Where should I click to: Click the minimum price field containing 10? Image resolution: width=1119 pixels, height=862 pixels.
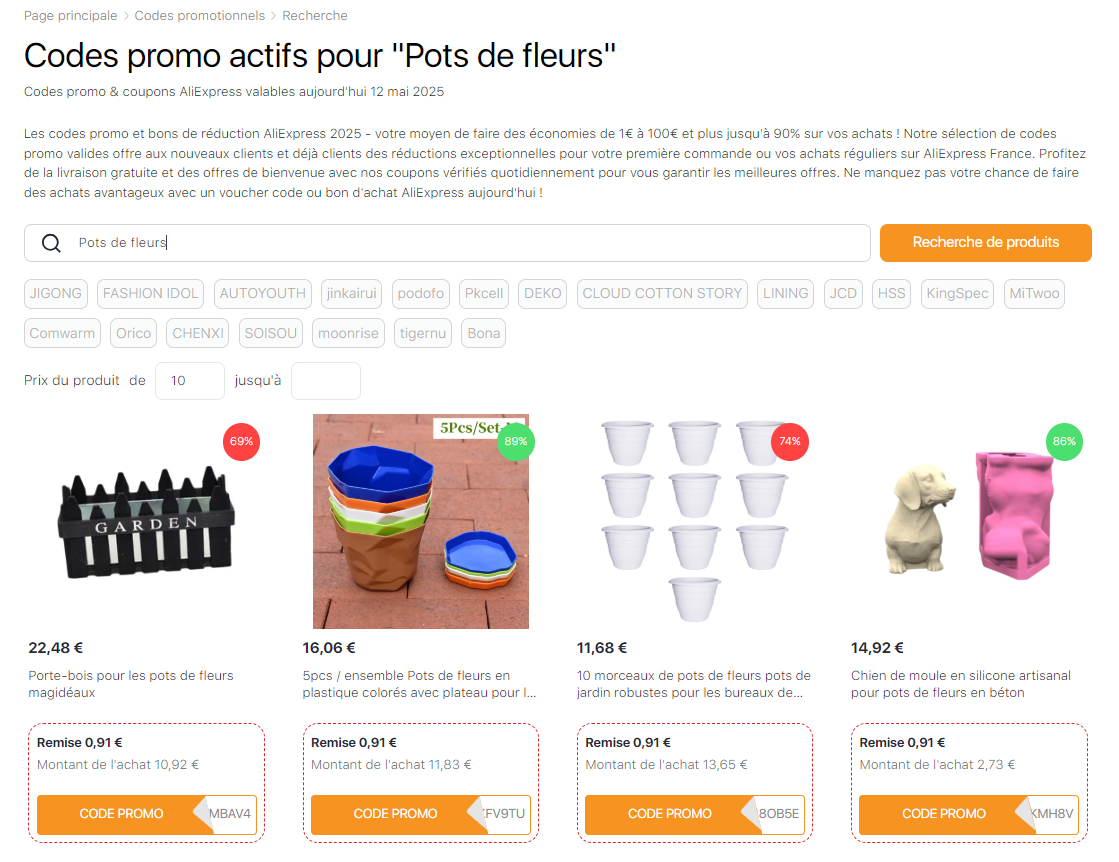pyautogui.click(x=189, y=380)
